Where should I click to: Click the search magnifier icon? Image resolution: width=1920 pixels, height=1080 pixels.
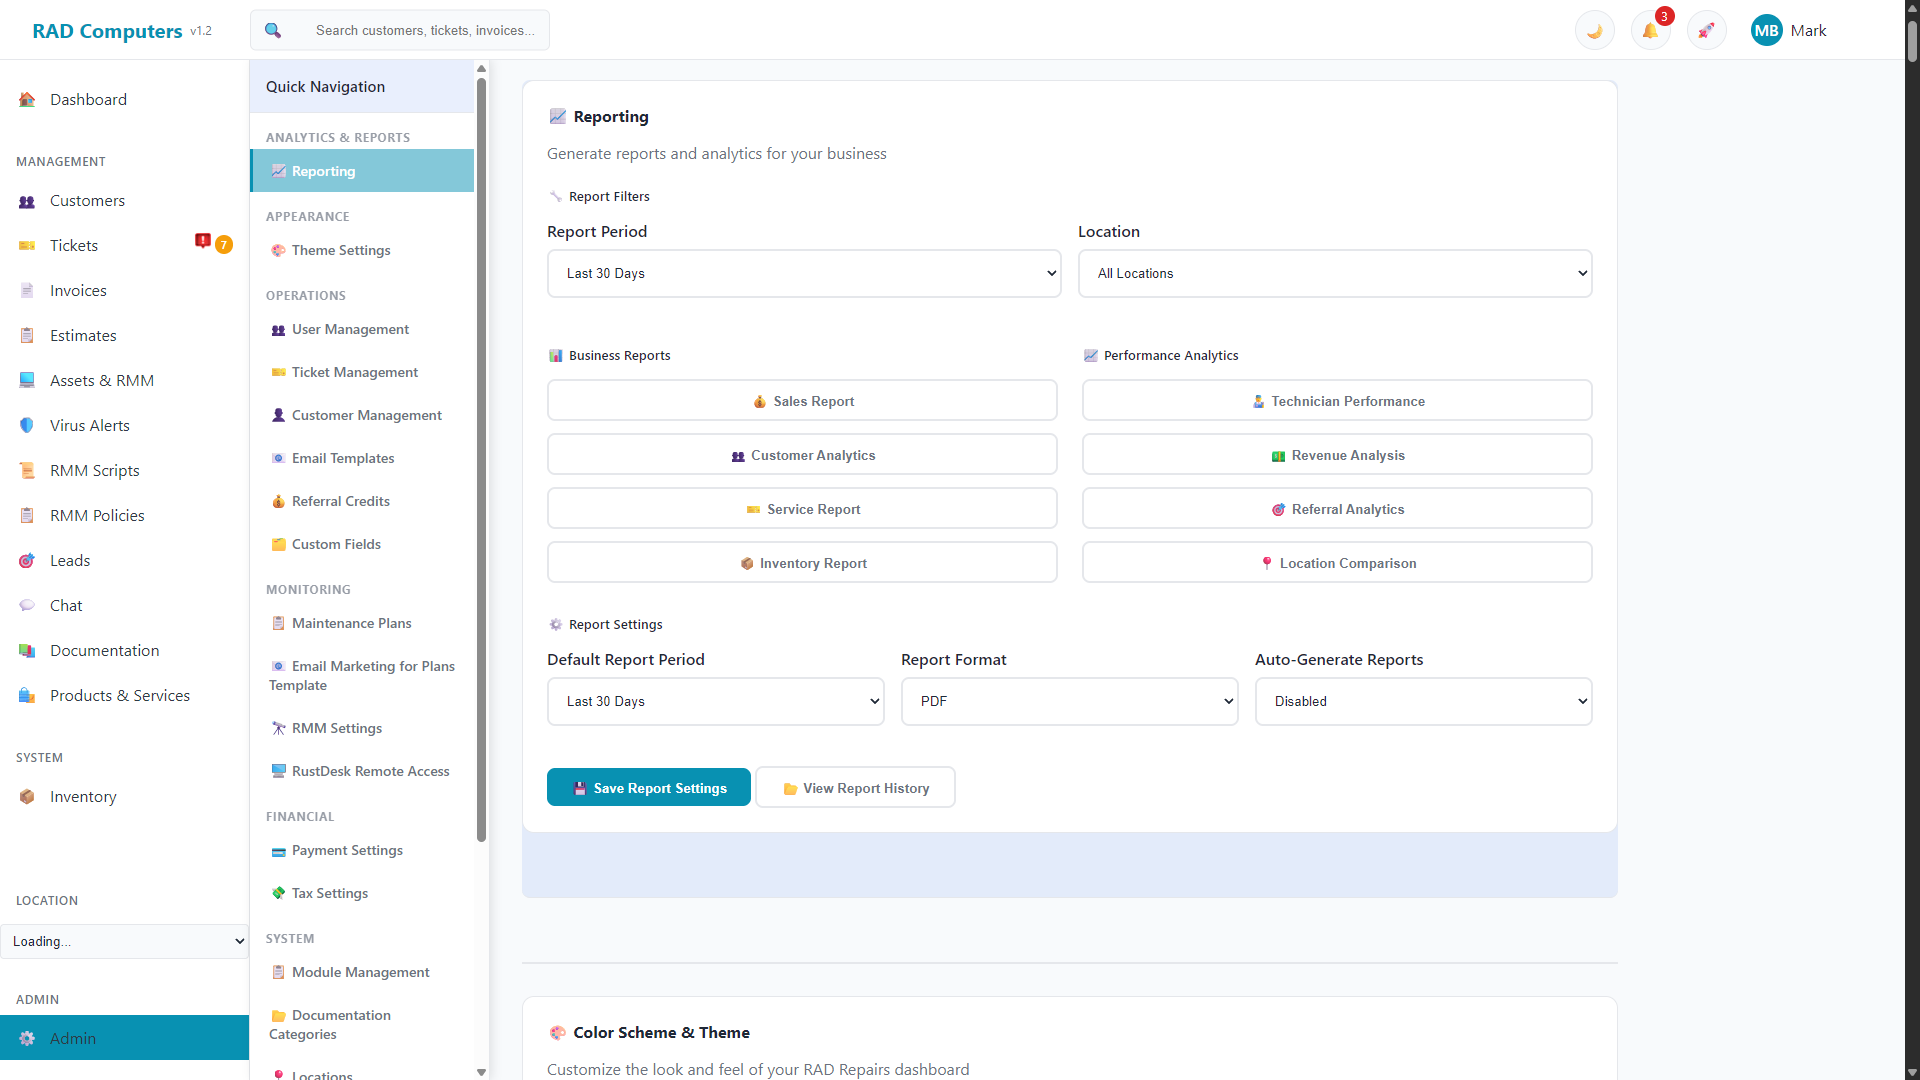point(272,30)
